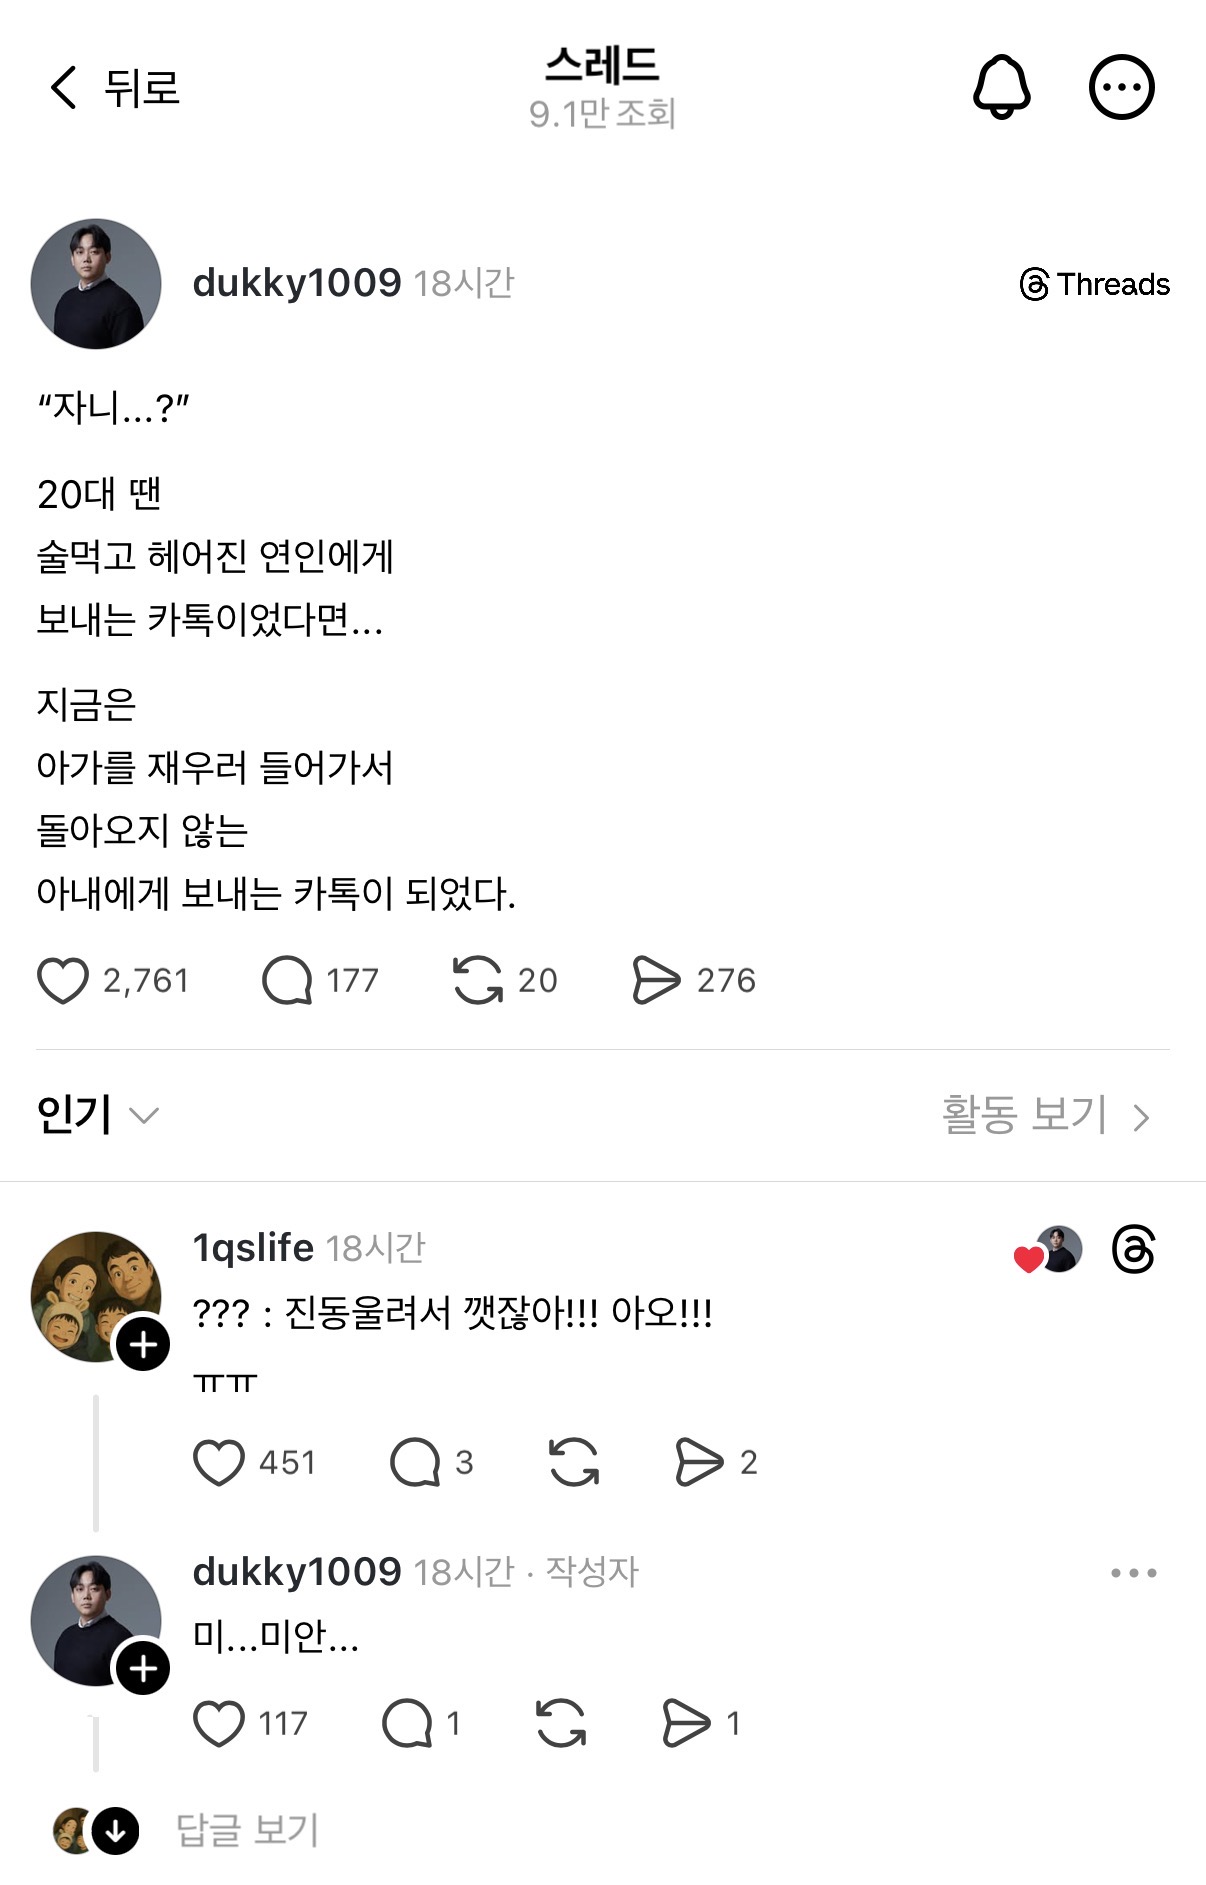1206x1885 pixels.
Task: Open notifications bell icon
Action: click(x=1001, y=87)
